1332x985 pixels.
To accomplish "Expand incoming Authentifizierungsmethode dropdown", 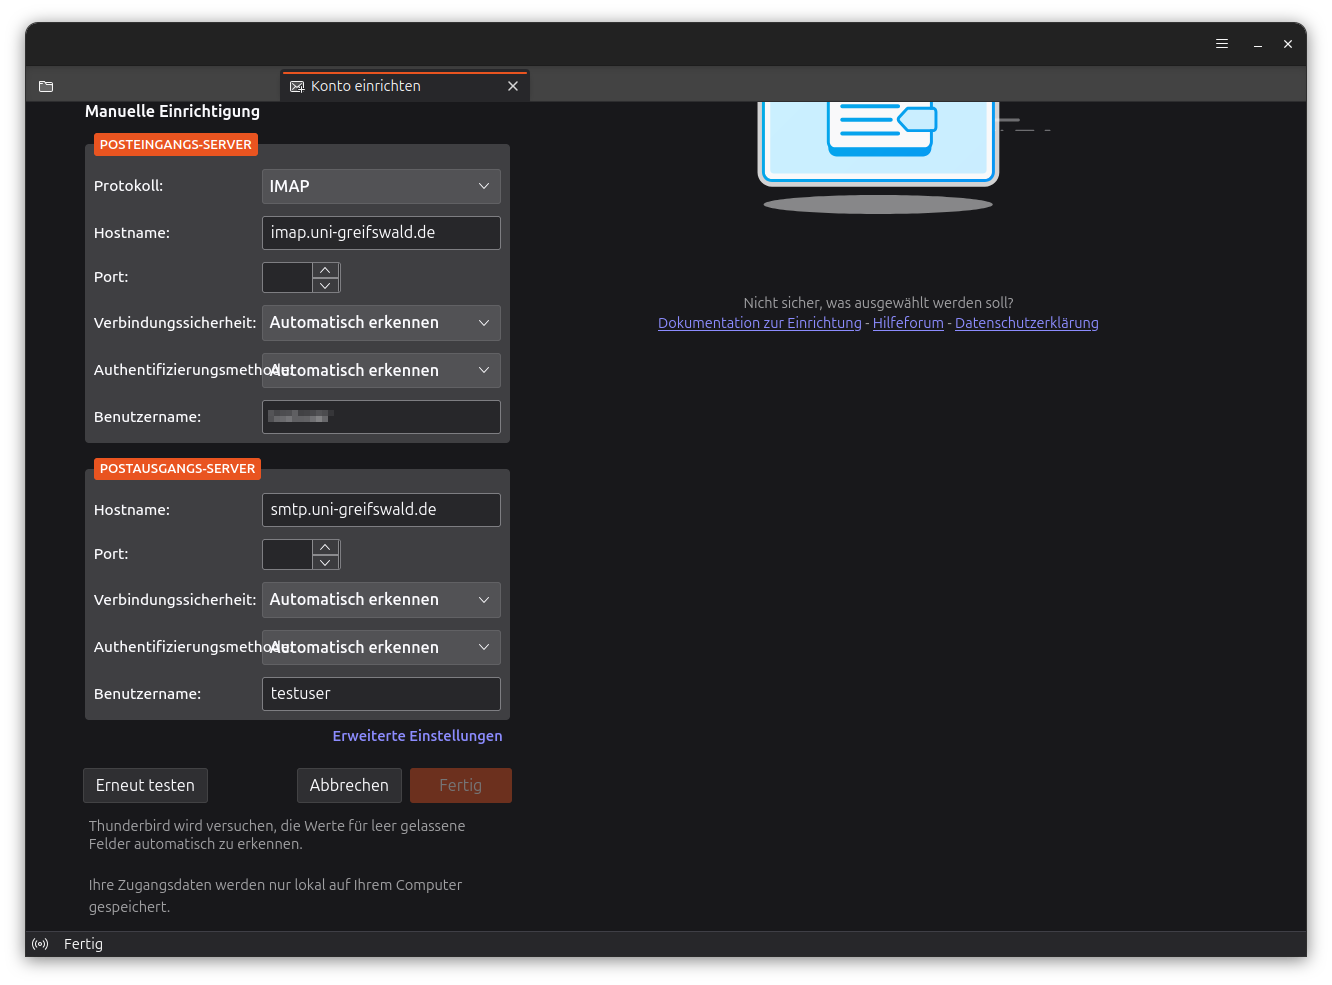I will (381, 370).
